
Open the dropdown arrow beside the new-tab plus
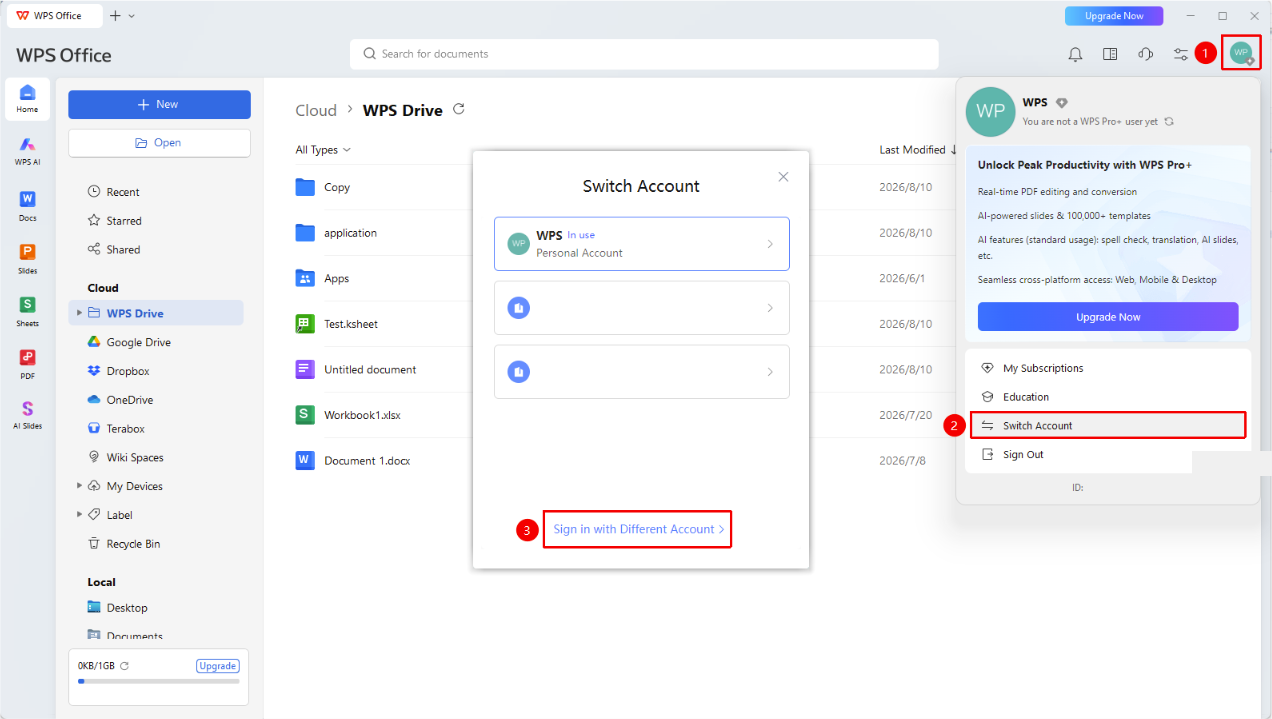coord(132,16)
